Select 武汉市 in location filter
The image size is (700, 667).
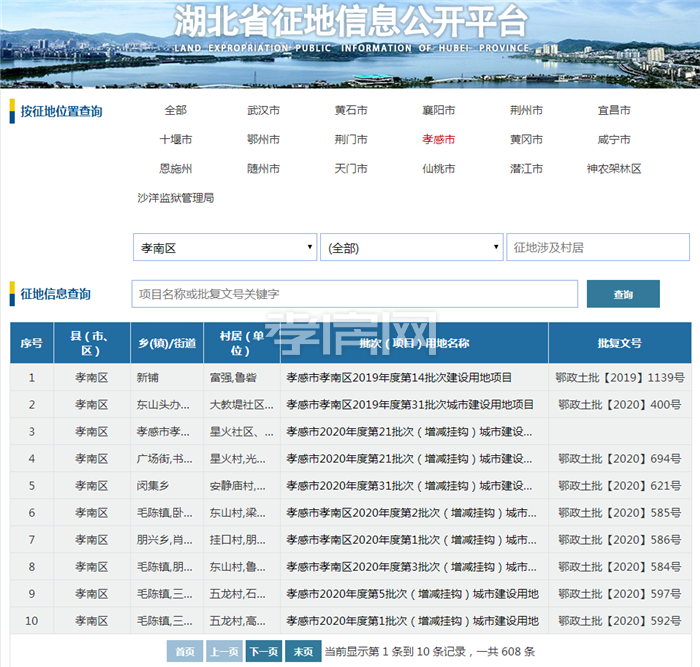[263, 110]
